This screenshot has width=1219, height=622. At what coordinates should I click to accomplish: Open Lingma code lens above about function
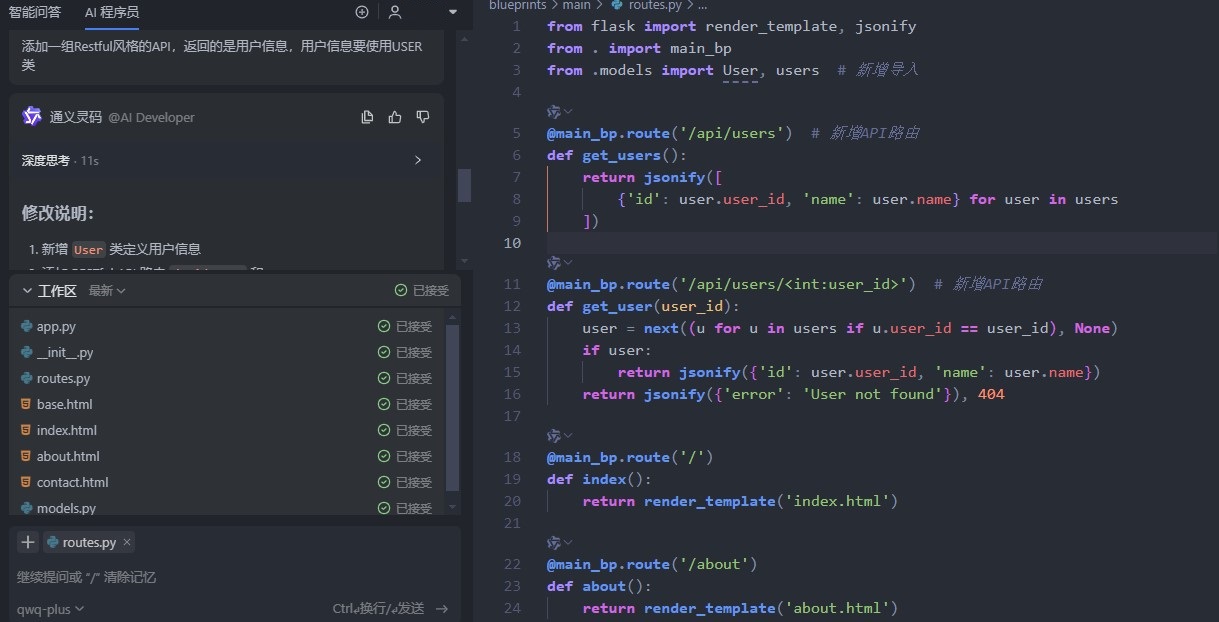coord(559,543)
